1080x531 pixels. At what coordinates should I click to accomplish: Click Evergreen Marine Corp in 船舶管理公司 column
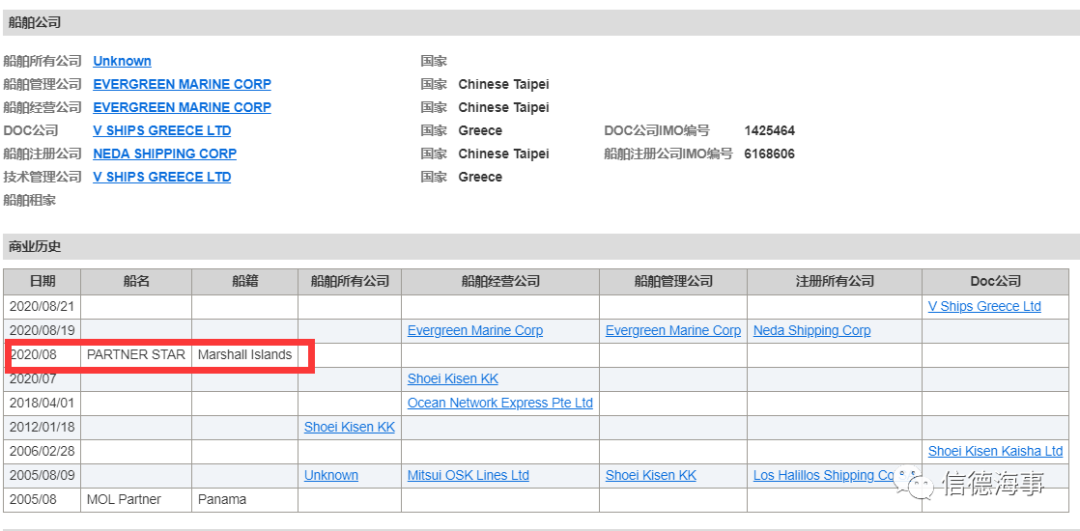[x=673, y=331]
